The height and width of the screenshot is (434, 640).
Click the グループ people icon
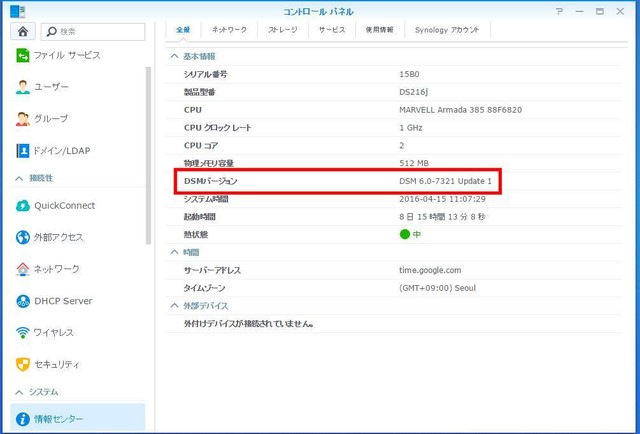click(x=23, y=119)
